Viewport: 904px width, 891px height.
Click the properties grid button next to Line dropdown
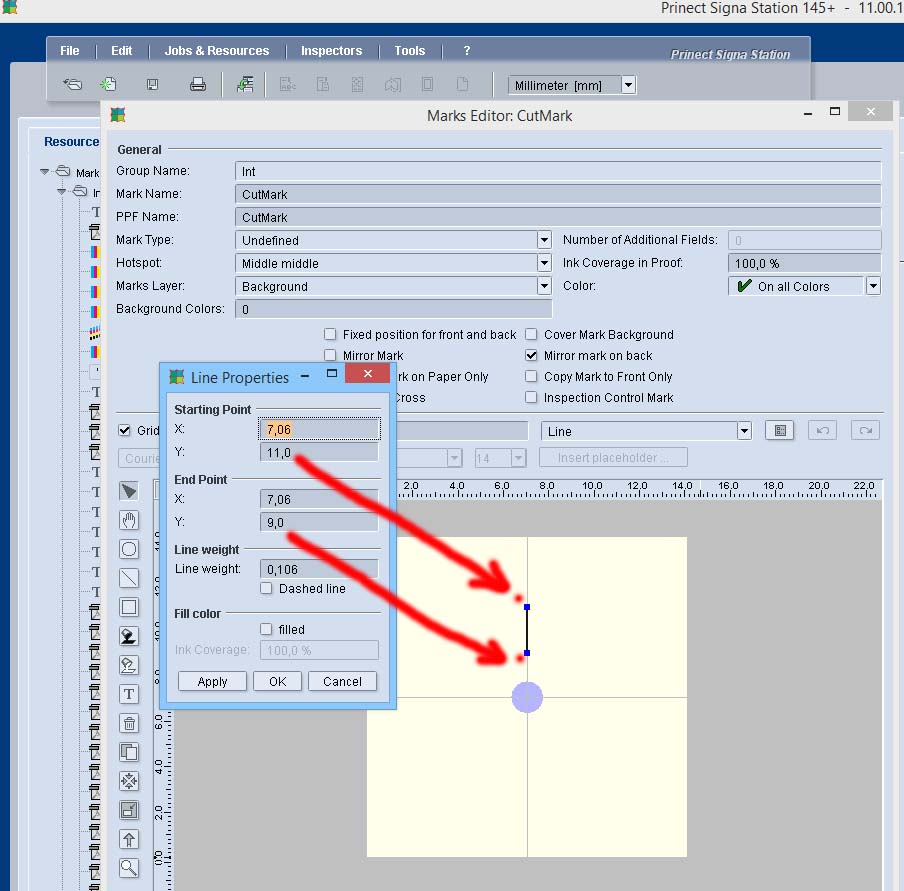tap(779, 431)
